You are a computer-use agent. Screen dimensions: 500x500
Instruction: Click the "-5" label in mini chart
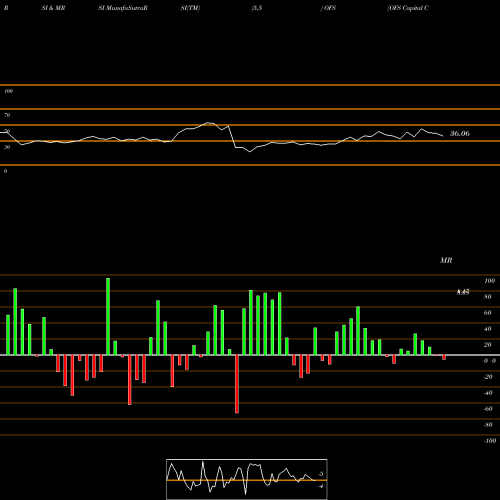pyautogui.click(x=321, y=474)
